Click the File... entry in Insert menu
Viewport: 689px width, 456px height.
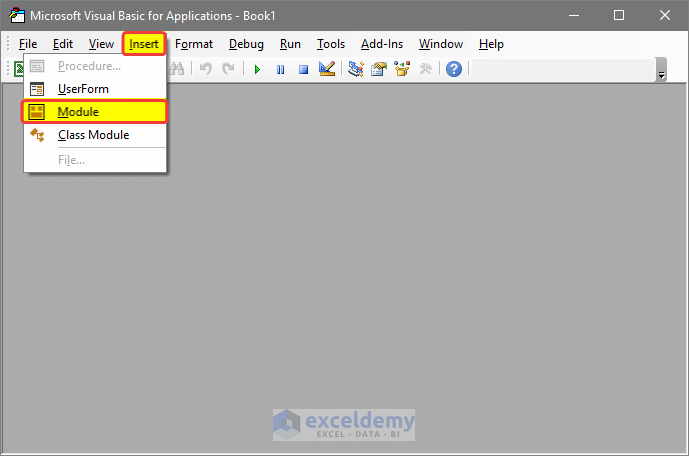(95, 160)
